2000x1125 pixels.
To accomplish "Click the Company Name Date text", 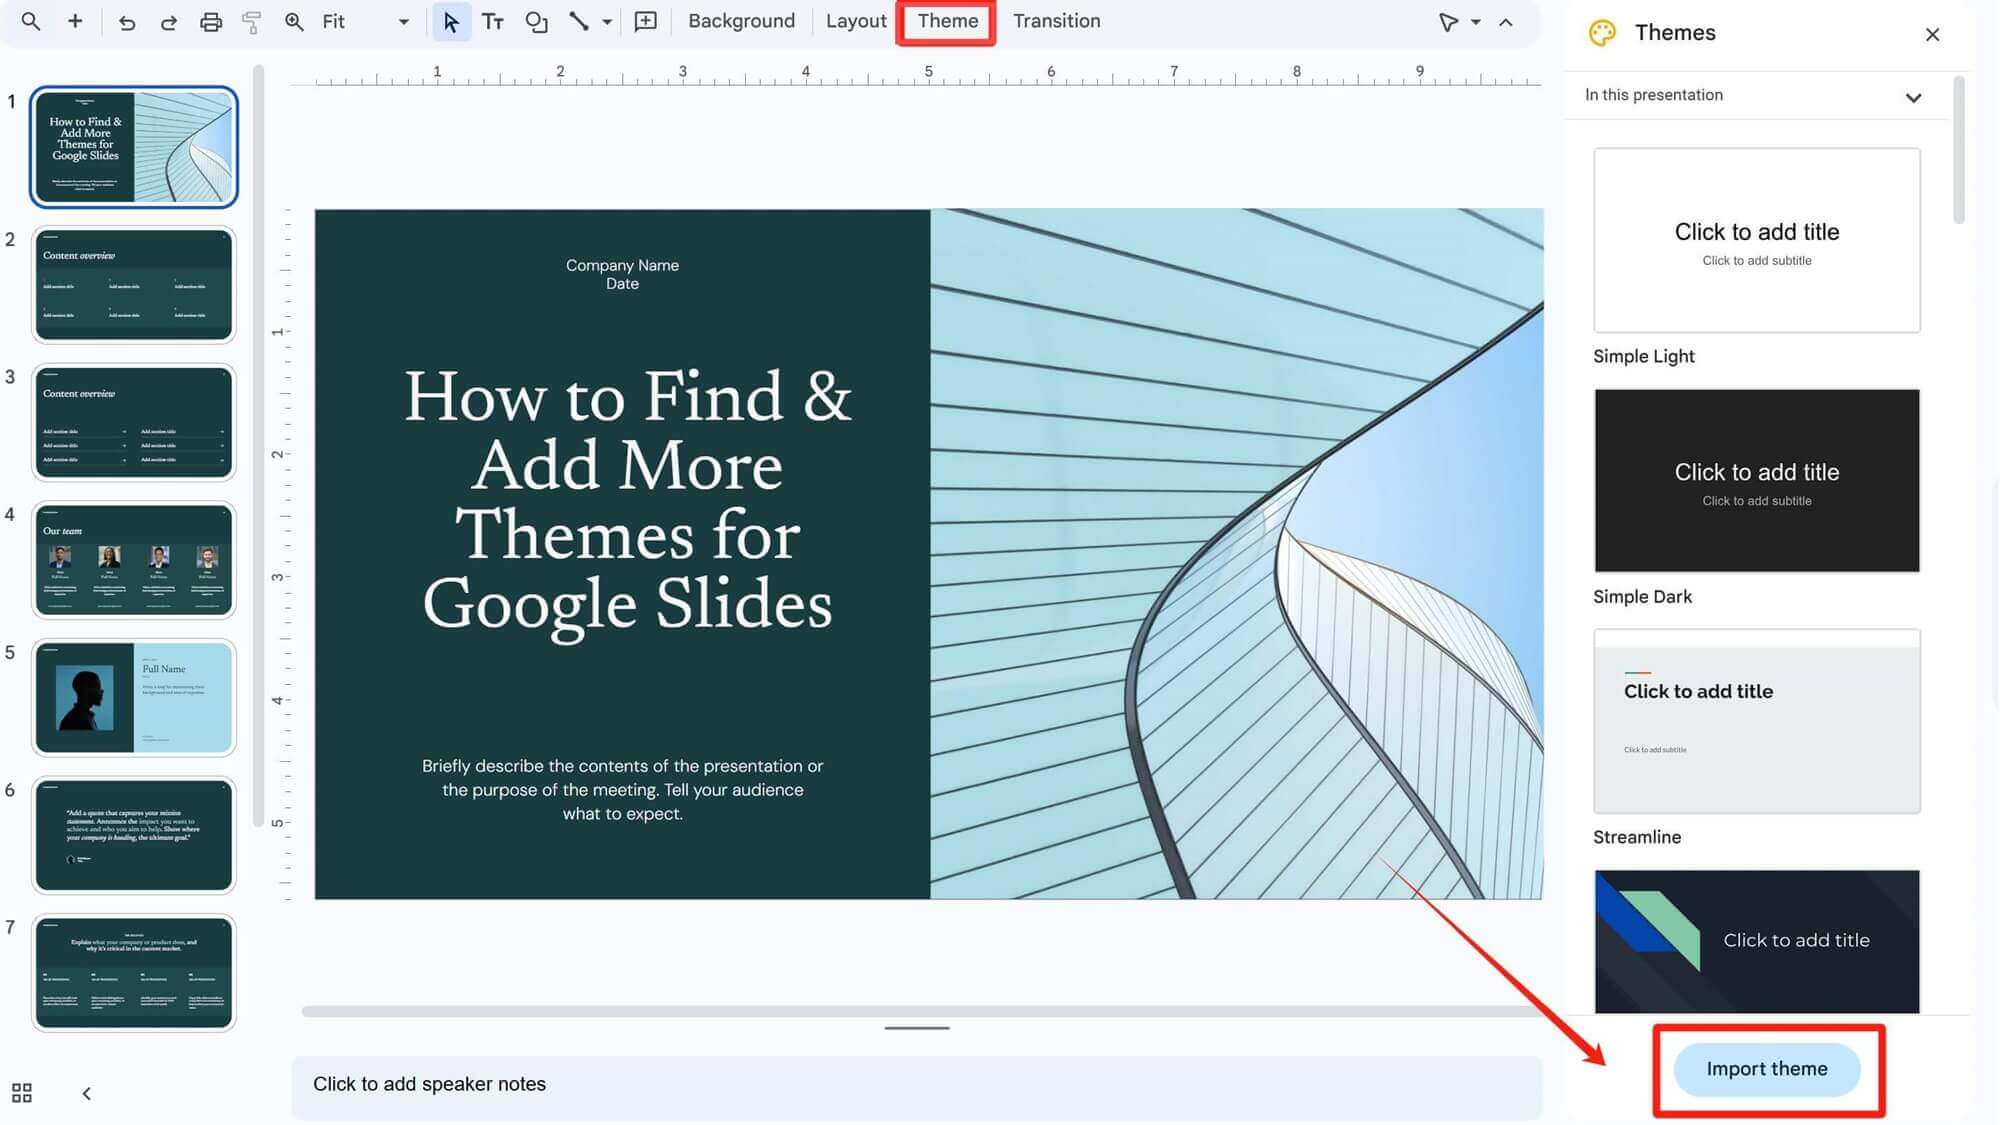I will coord(622,274).
